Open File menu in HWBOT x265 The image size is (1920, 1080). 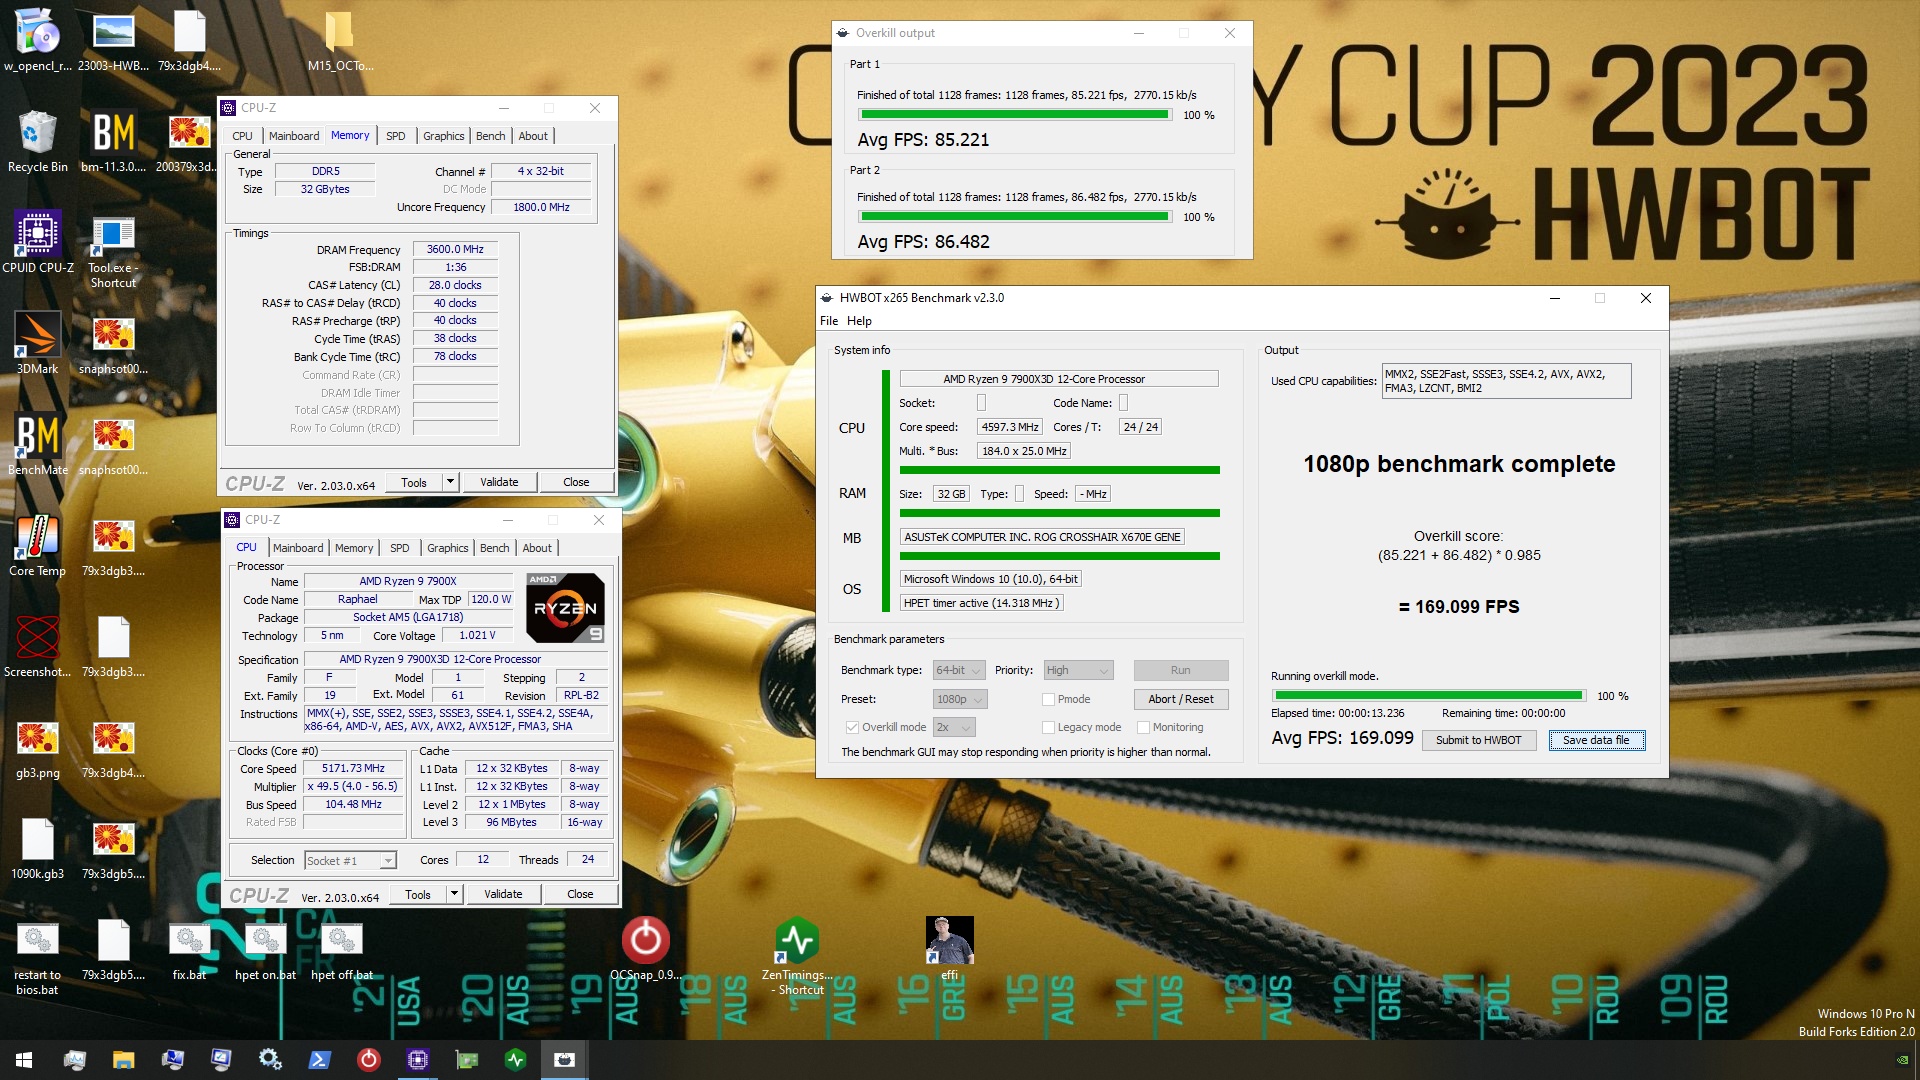[x=829, y=321]
